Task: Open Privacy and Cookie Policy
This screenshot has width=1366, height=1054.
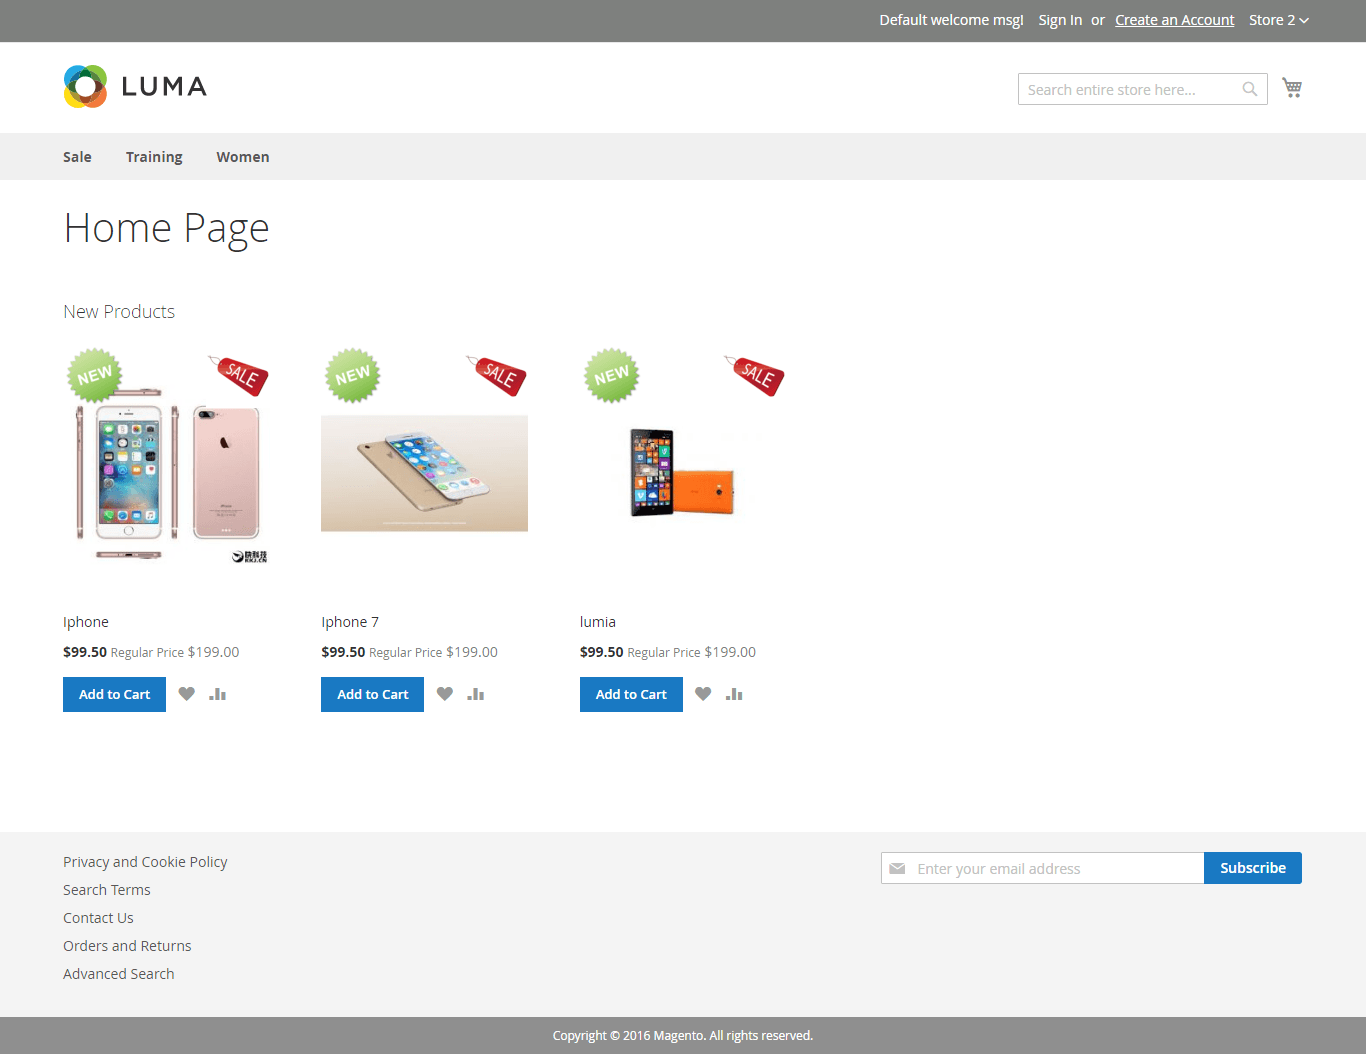Action: pyautogui.click(x=145, y=862)
